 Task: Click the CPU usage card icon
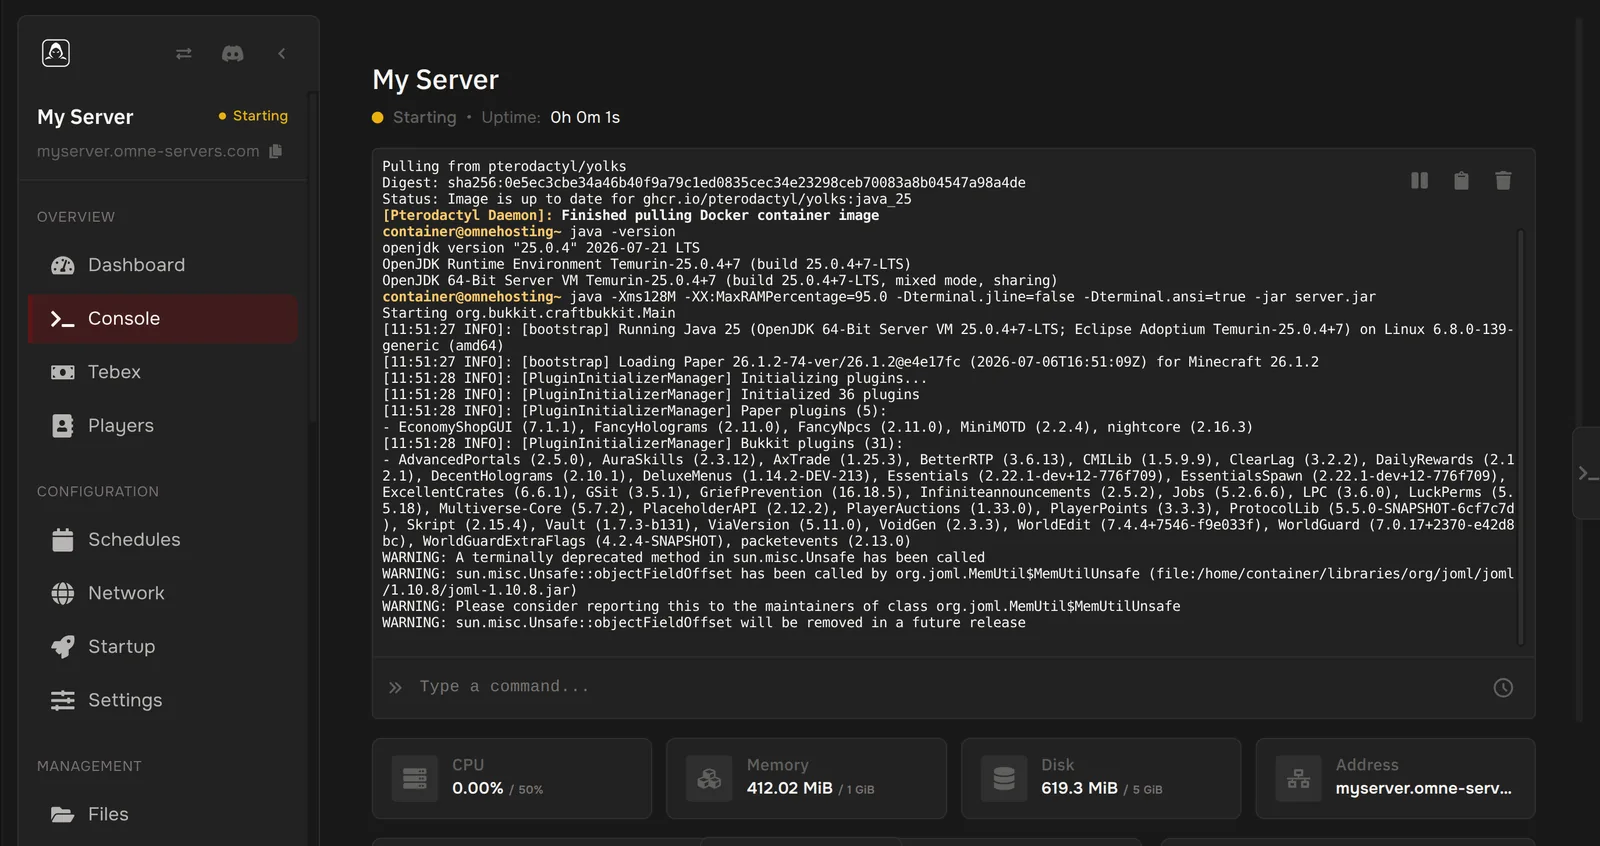(415, 779)
